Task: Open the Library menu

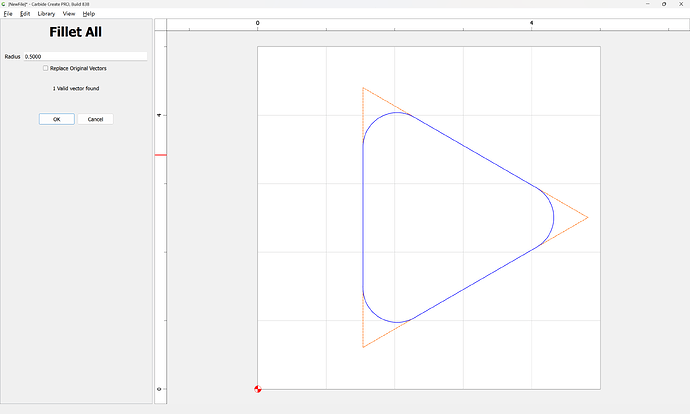Action: [46, 14]
